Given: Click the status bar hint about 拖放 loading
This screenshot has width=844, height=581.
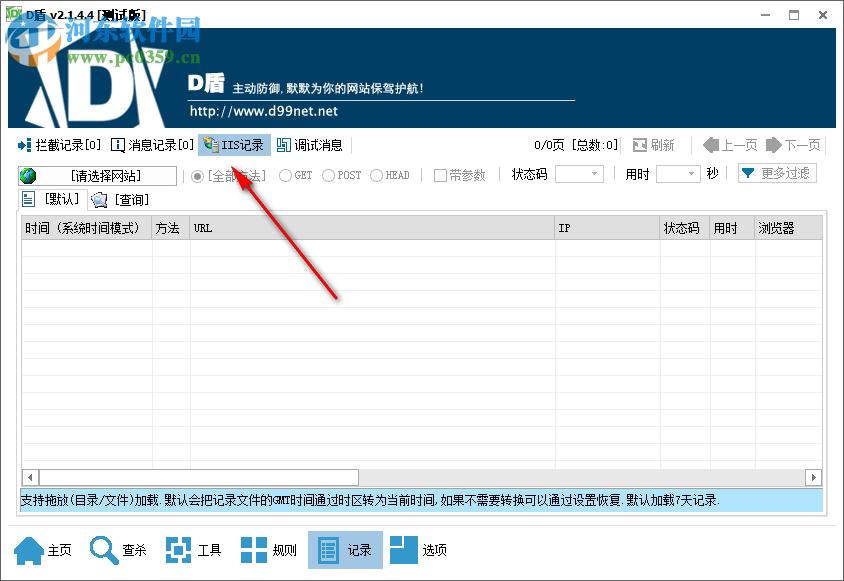Looking at the screenshot, I should (x=421, y=500).
